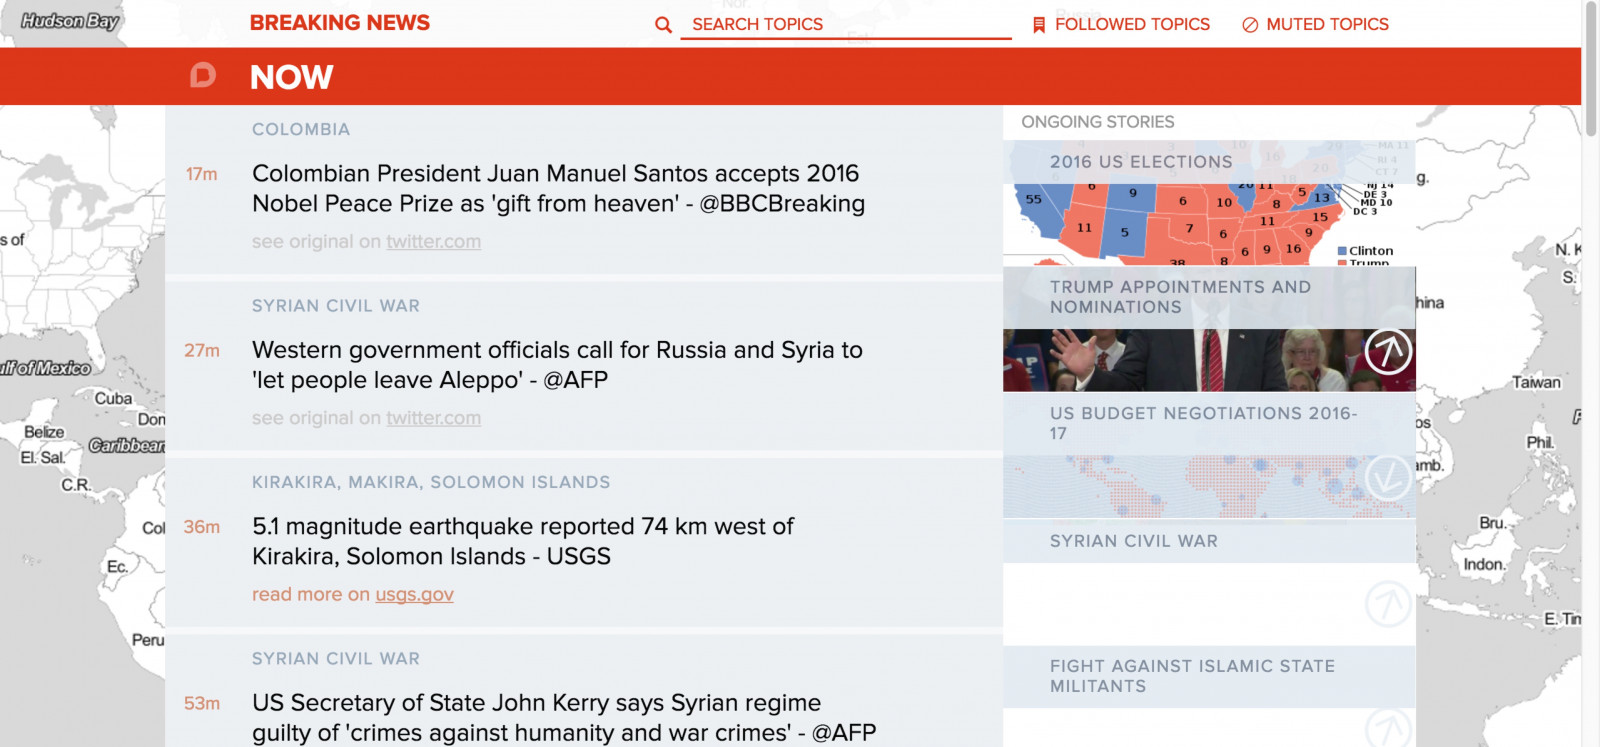Screen dimensions: 1600x747
Task: Open the Muted Topics menu
Action: pos(1327,24)
